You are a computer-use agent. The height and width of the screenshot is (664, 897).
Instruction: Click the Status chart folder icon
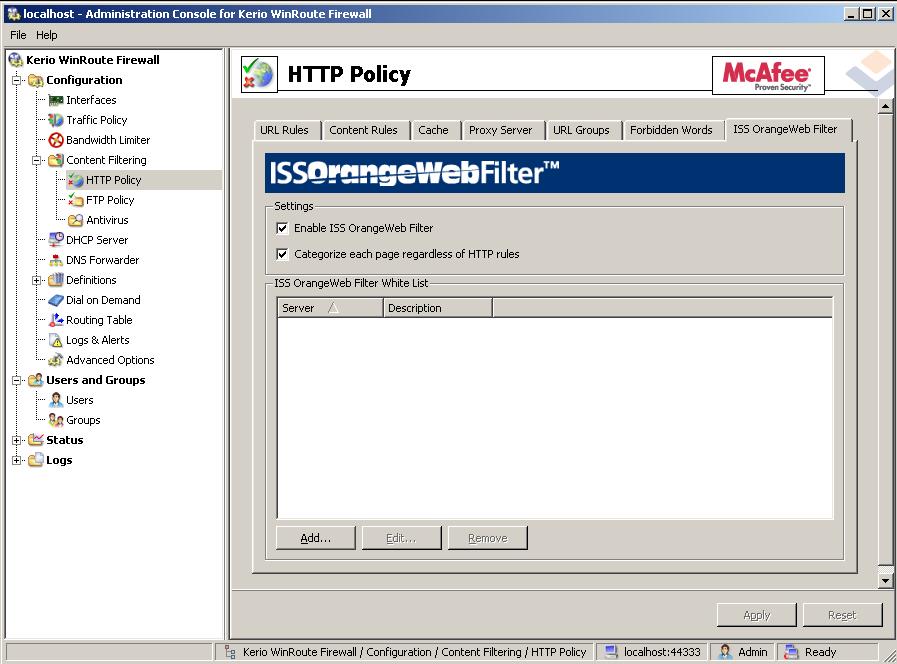point(35,440)
